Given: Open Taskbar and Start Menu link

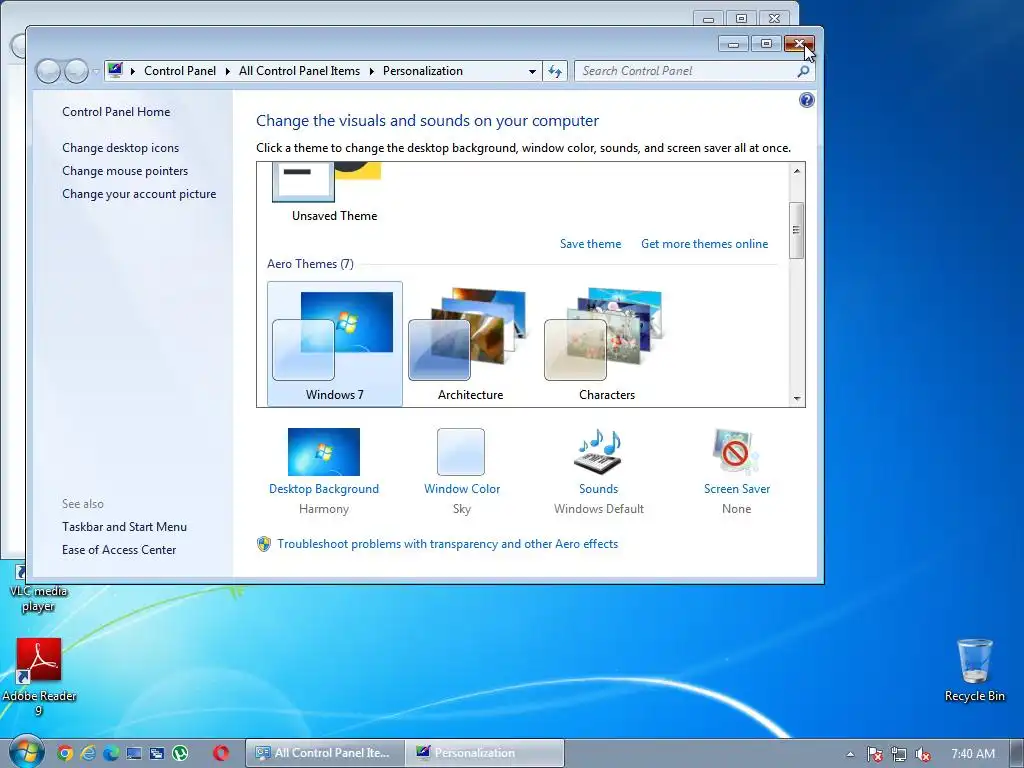Looking at the screenshot, I should point(124,526).
